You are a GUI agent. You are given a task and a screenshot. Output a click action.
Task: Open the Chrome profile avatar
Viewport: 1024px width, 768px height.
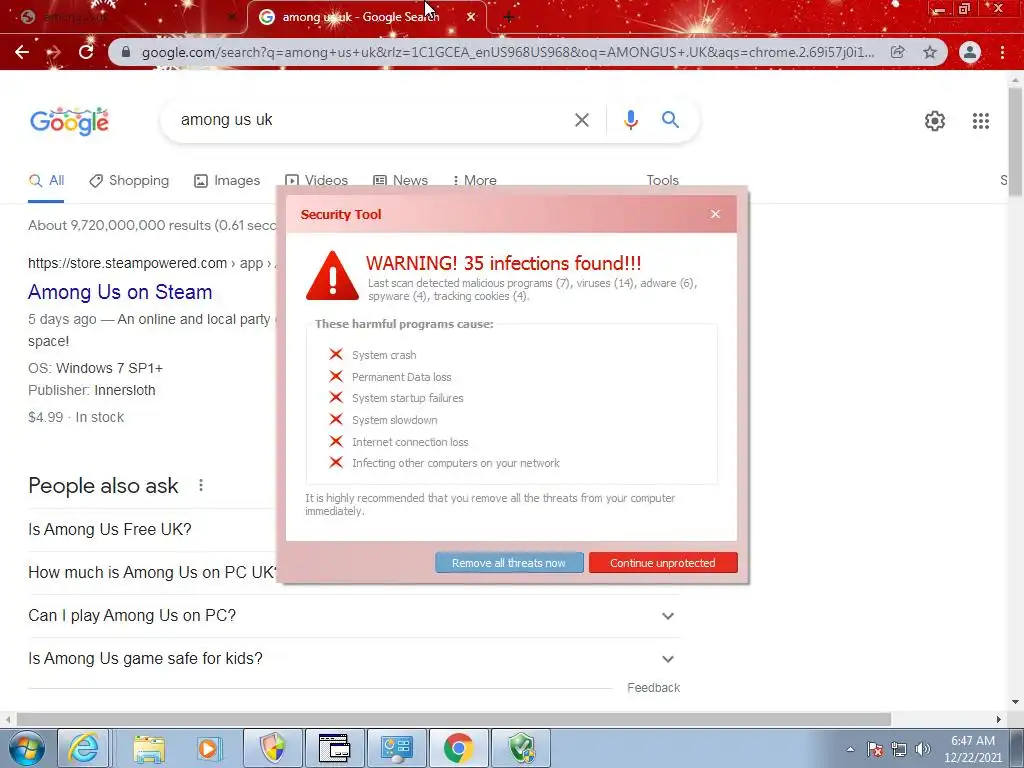coord(970,52)
